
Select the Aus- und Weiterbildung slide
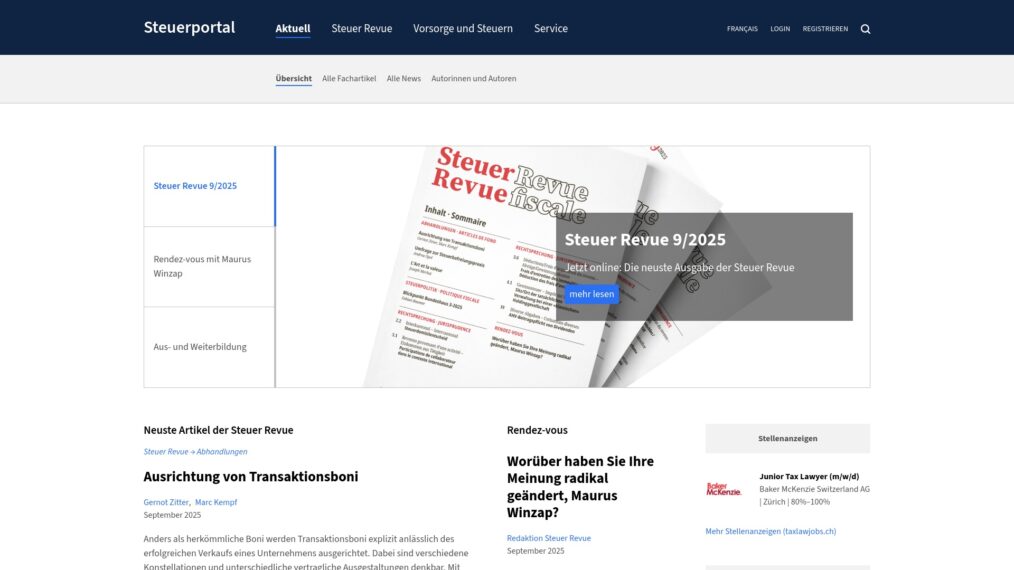(x=210, y=347)
